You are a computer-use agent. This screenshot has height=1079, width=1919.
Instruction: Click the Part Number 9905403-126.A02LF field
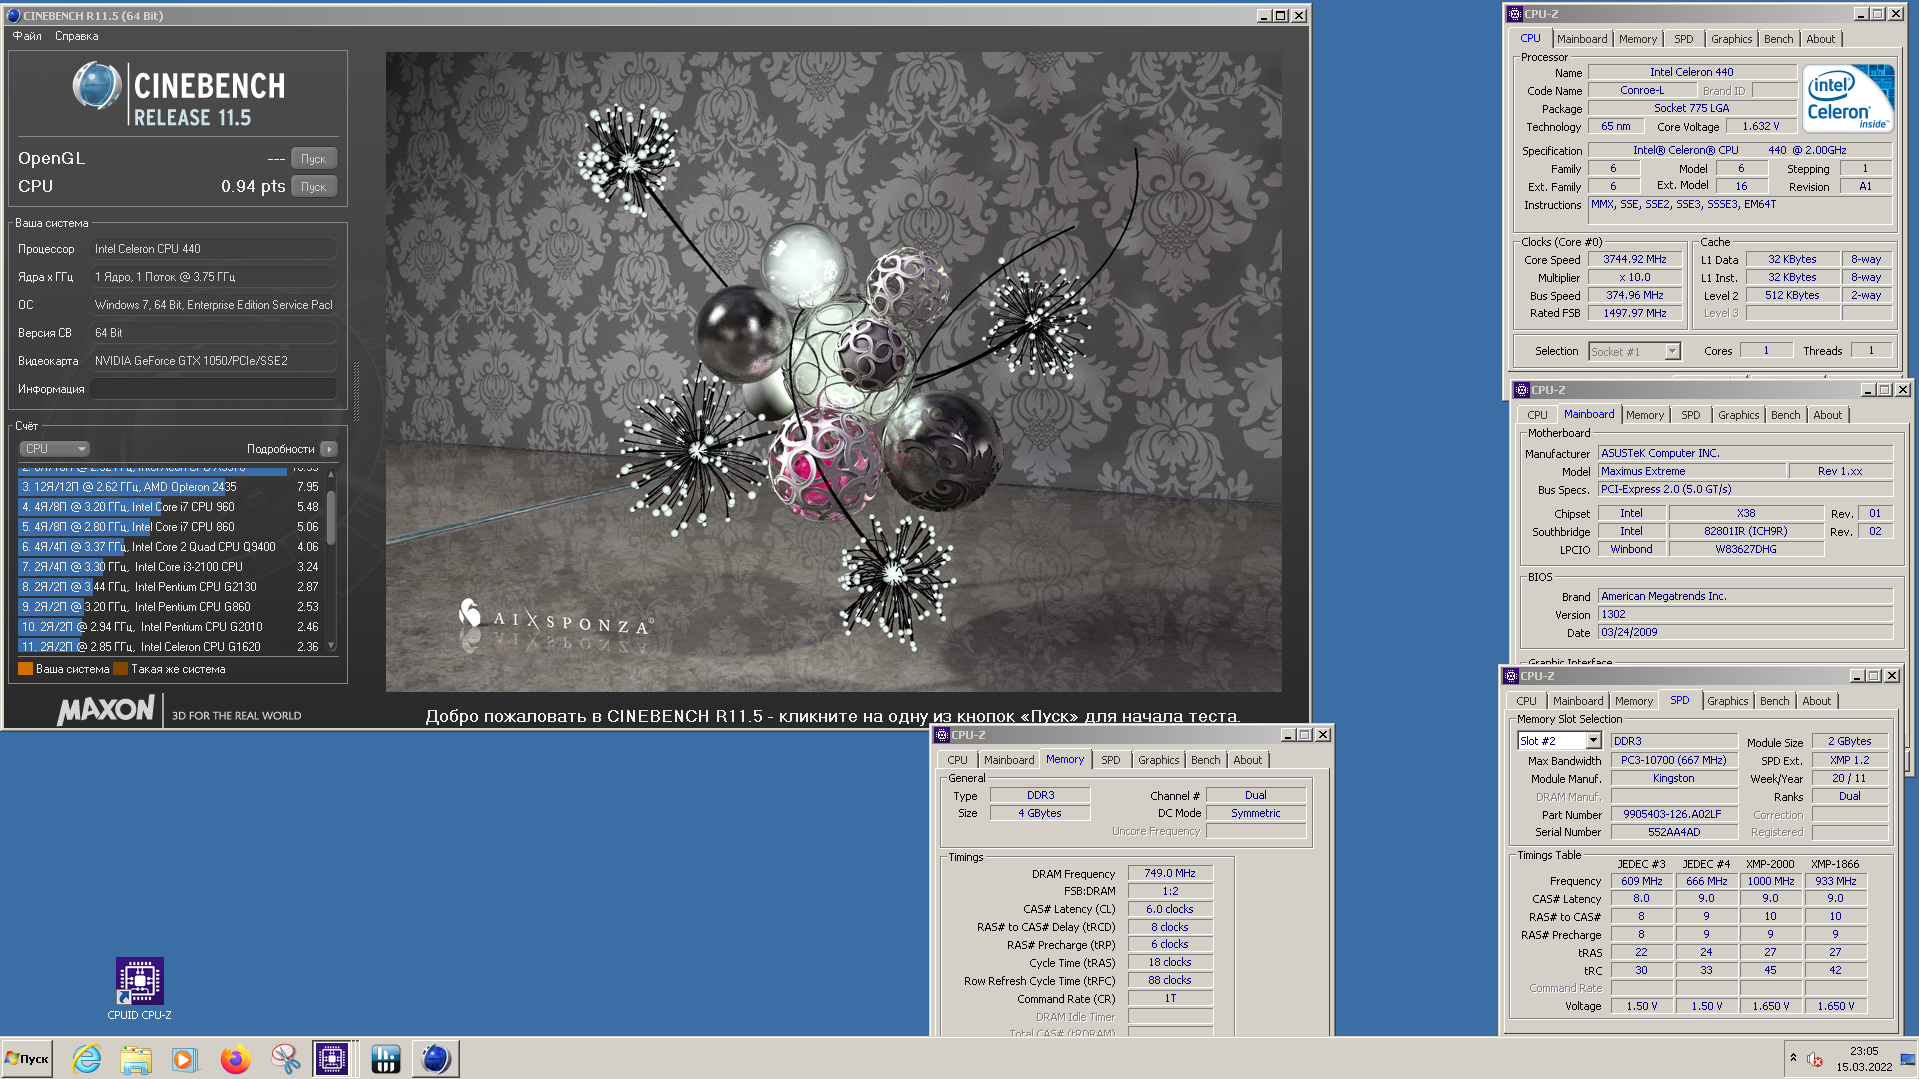(x=1672, y=815)
